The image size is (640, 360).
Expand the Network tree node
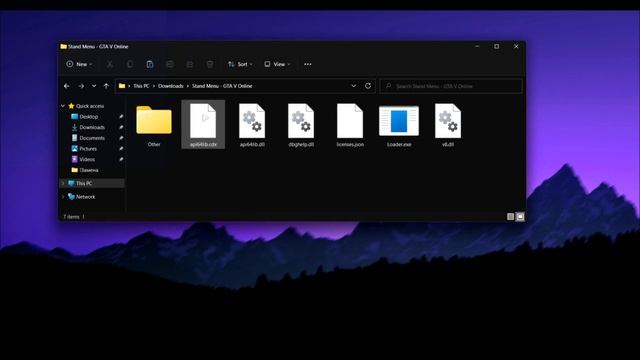[x=63, y=197]
